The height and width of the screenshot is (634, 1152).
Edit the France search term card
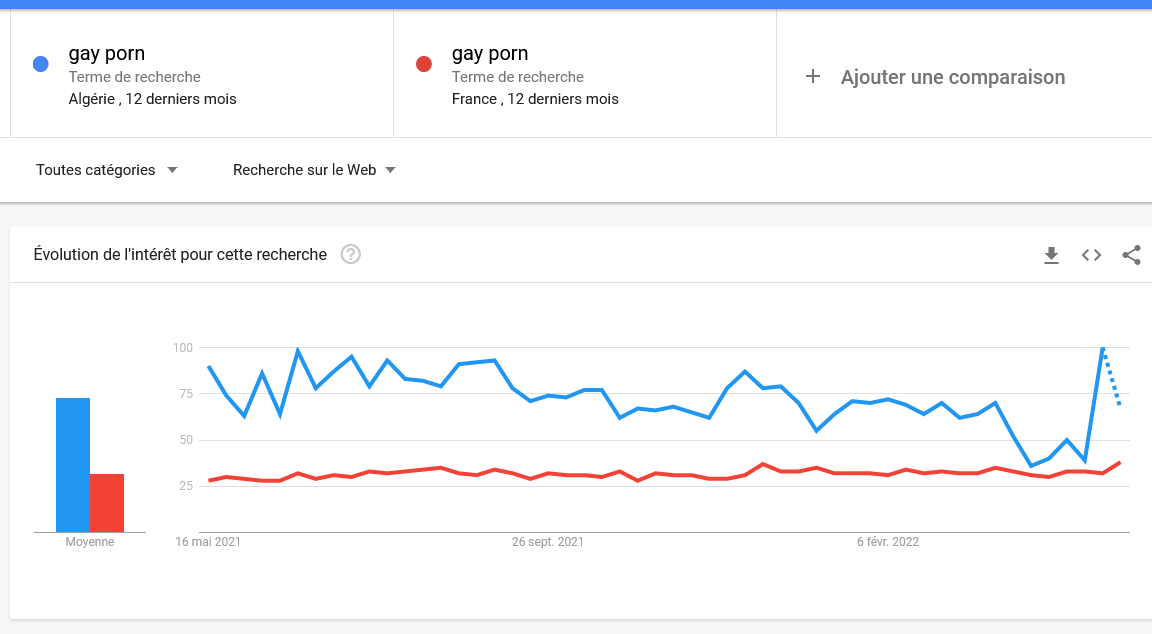tap(584, 76)
